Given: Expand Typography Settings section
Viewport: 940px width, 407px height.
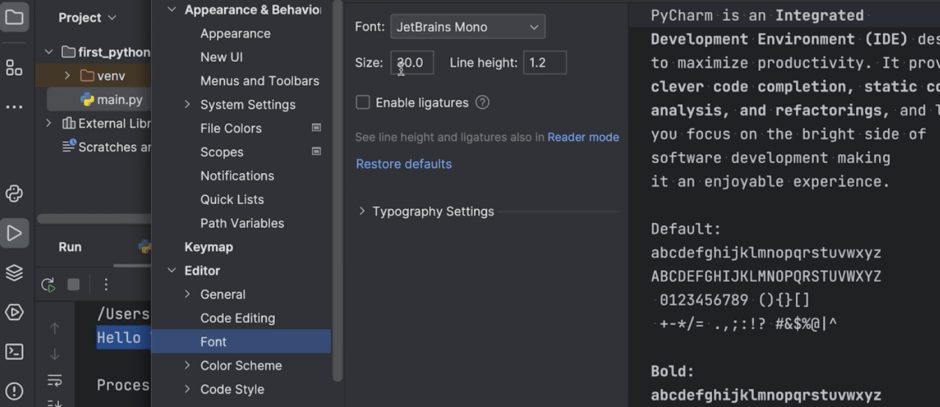Looking at the screenshot, I should [x=362, y=211].
